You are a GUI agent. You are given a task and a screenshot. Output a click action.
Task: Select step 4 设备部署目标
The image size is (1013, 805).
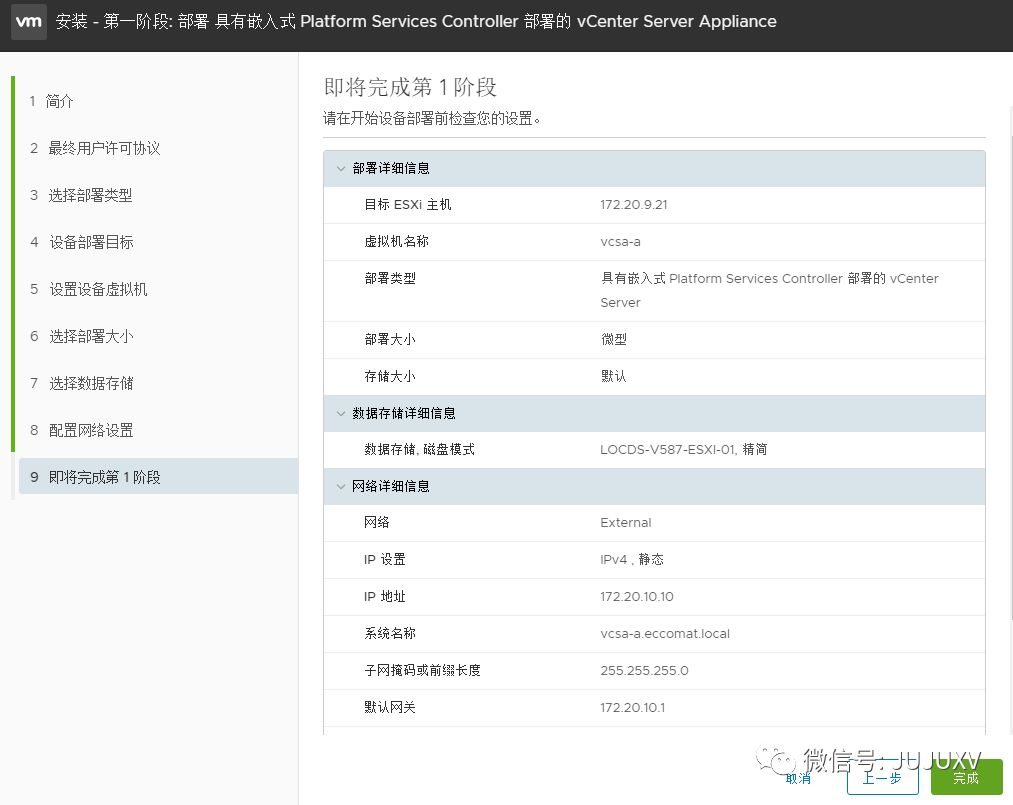(81, 242)
